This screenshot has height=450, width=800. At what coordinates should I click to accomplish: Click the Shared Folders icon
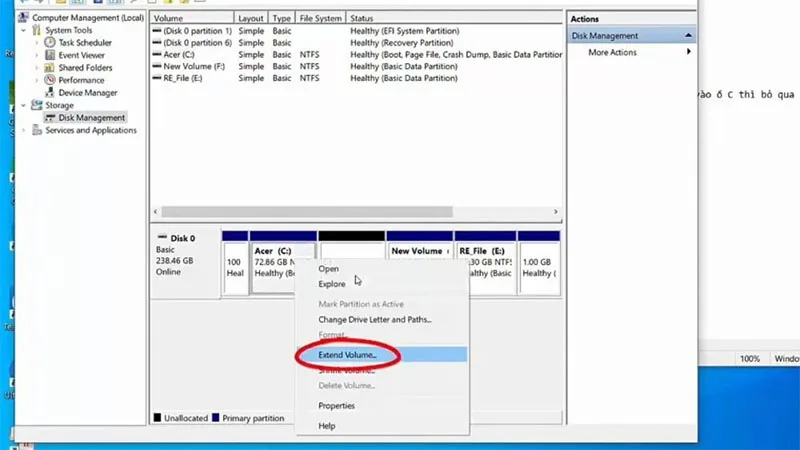point(49,67)
